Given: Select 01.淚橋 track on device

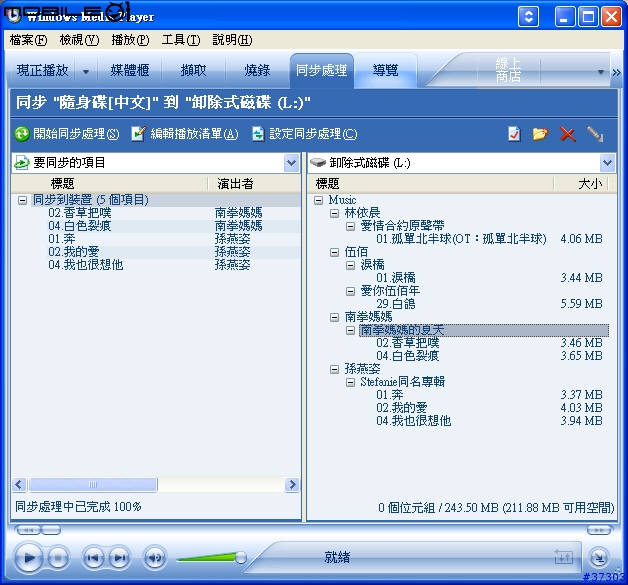Looking at the screenshot, I should click(396, 278).
